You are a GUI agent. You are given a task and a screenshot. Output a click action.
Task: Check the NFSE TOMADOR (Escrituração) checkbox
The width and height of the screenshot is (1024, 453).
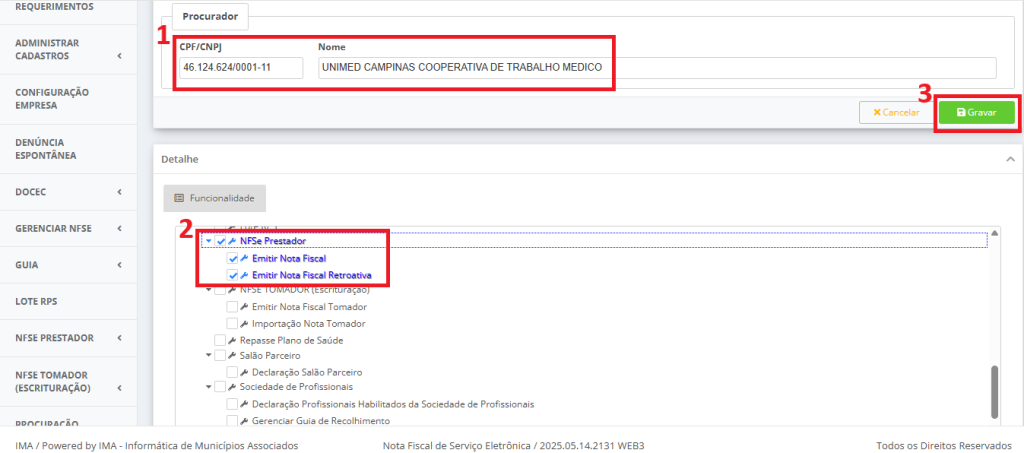click(220, 290)
